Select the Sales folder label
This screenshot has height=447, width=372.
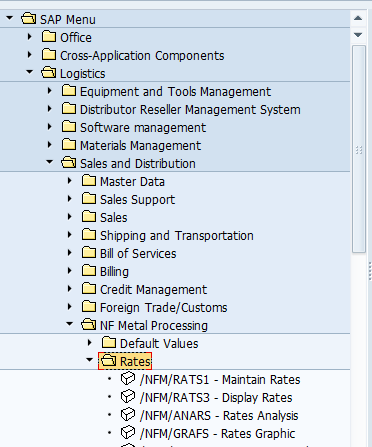point(114,218)
